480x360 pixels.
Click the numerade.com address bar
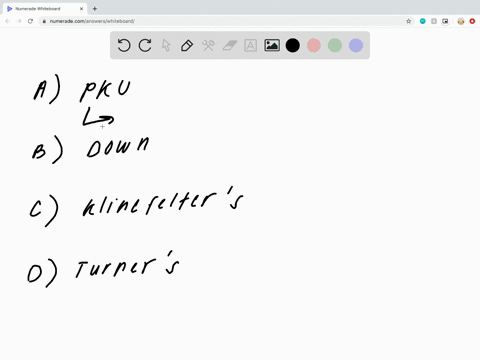tap(223, 21)
